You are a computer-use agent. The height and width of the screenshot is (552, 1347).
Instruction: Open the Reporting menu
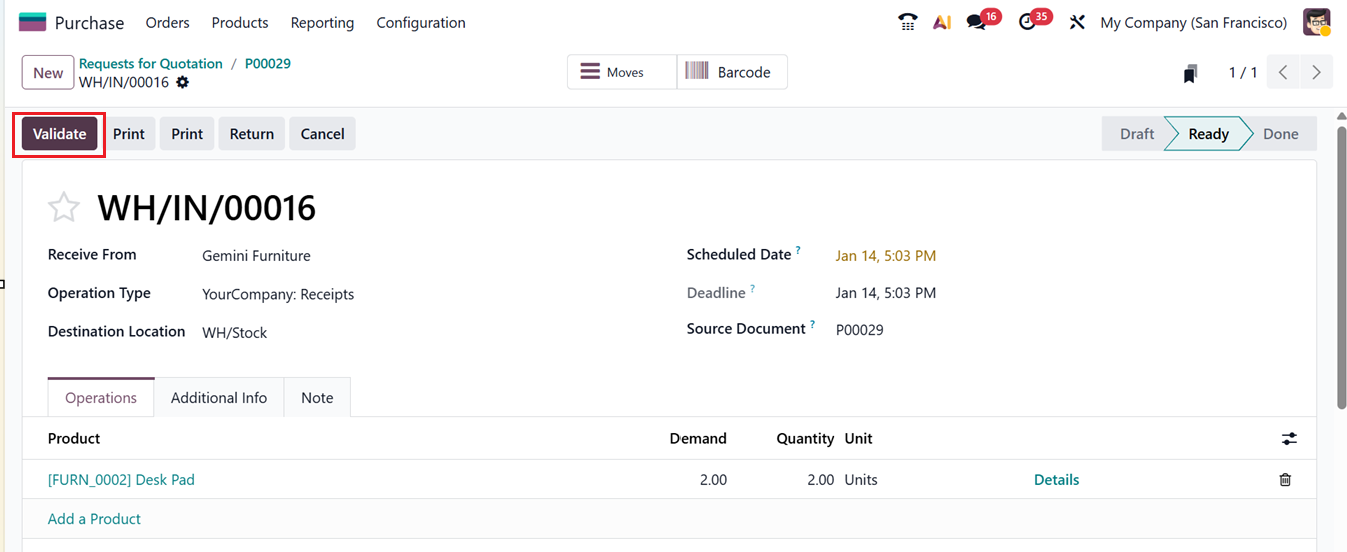(x=322, y=22)
